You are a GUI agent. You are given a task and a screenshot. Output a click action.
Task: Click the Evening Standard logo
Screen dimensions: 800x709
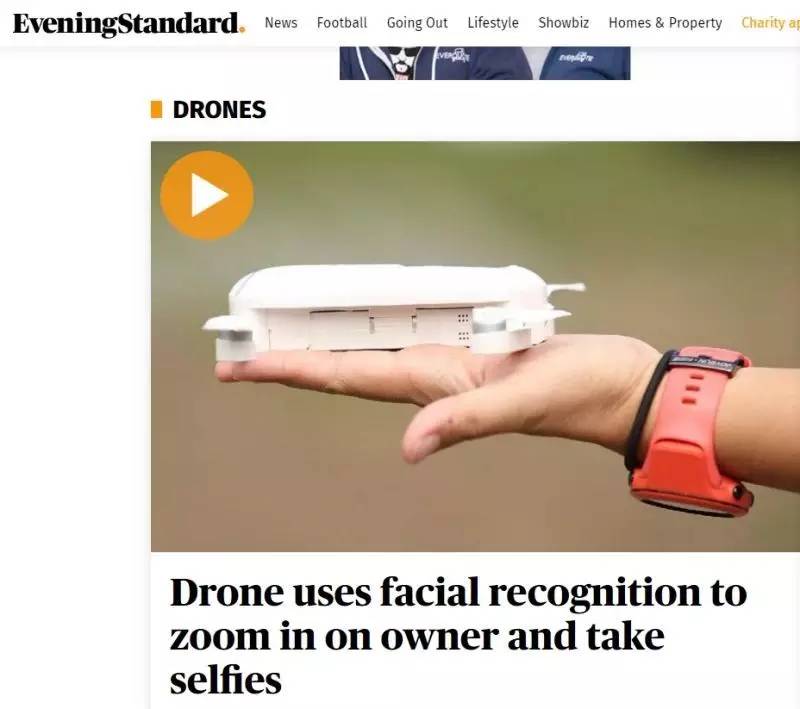(129, 23)
